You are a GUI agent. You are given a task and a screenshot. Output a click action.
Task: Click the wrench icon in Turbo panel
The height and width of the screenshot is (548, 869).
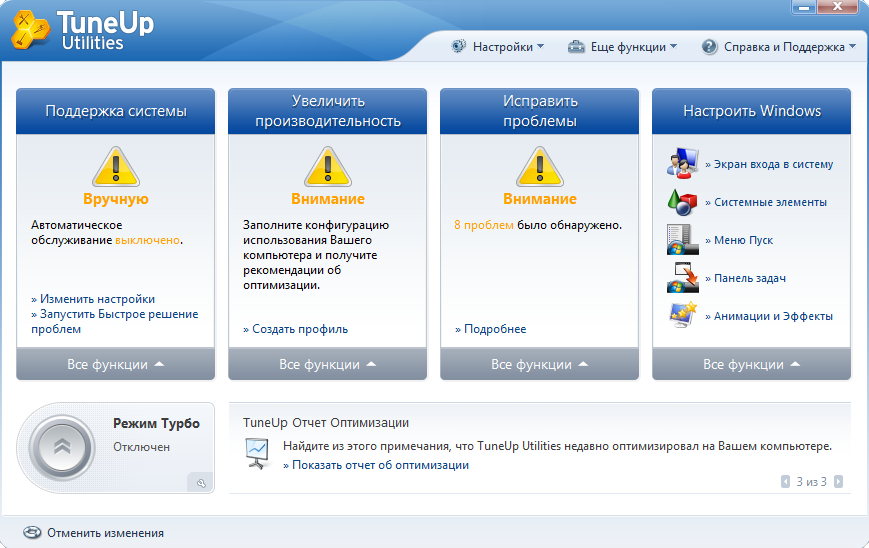tap(201, 483)
